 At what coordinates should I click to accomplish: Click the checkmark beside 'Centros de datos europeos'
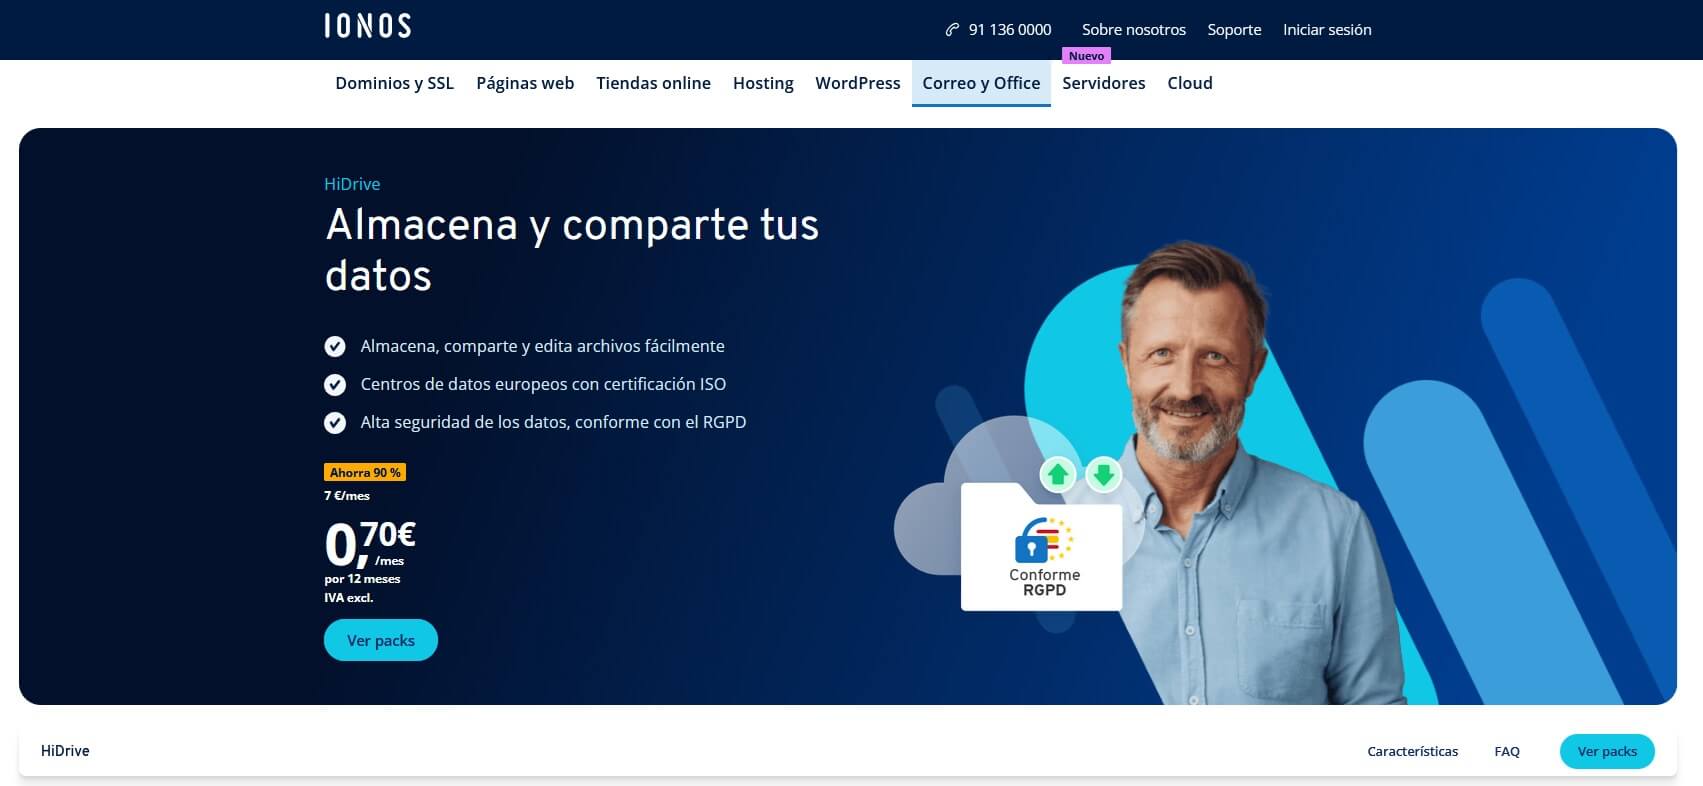335,384
